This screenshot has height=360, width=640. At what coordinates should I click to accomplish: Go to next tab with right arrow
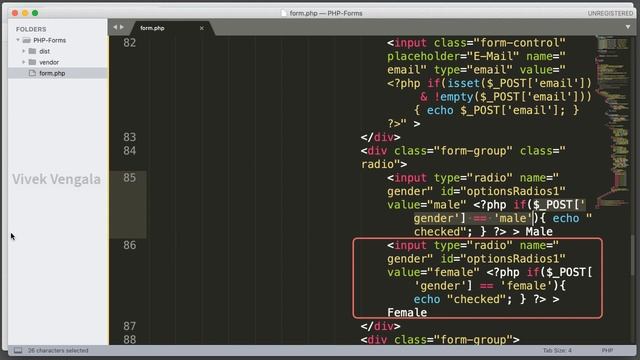122,27
